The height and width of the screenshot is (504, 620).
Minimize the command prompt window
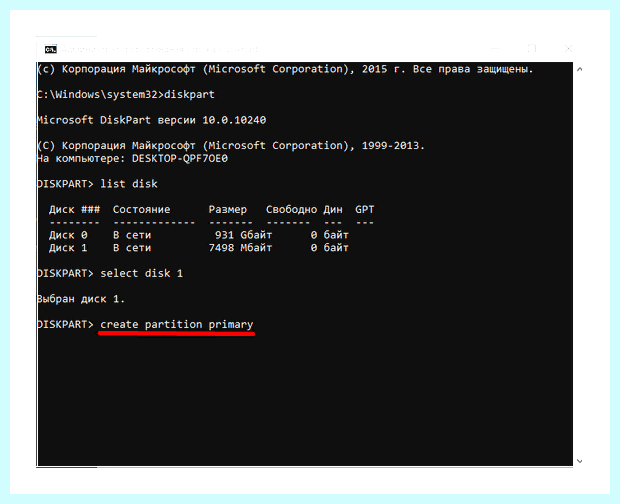[x=496, y=49]
